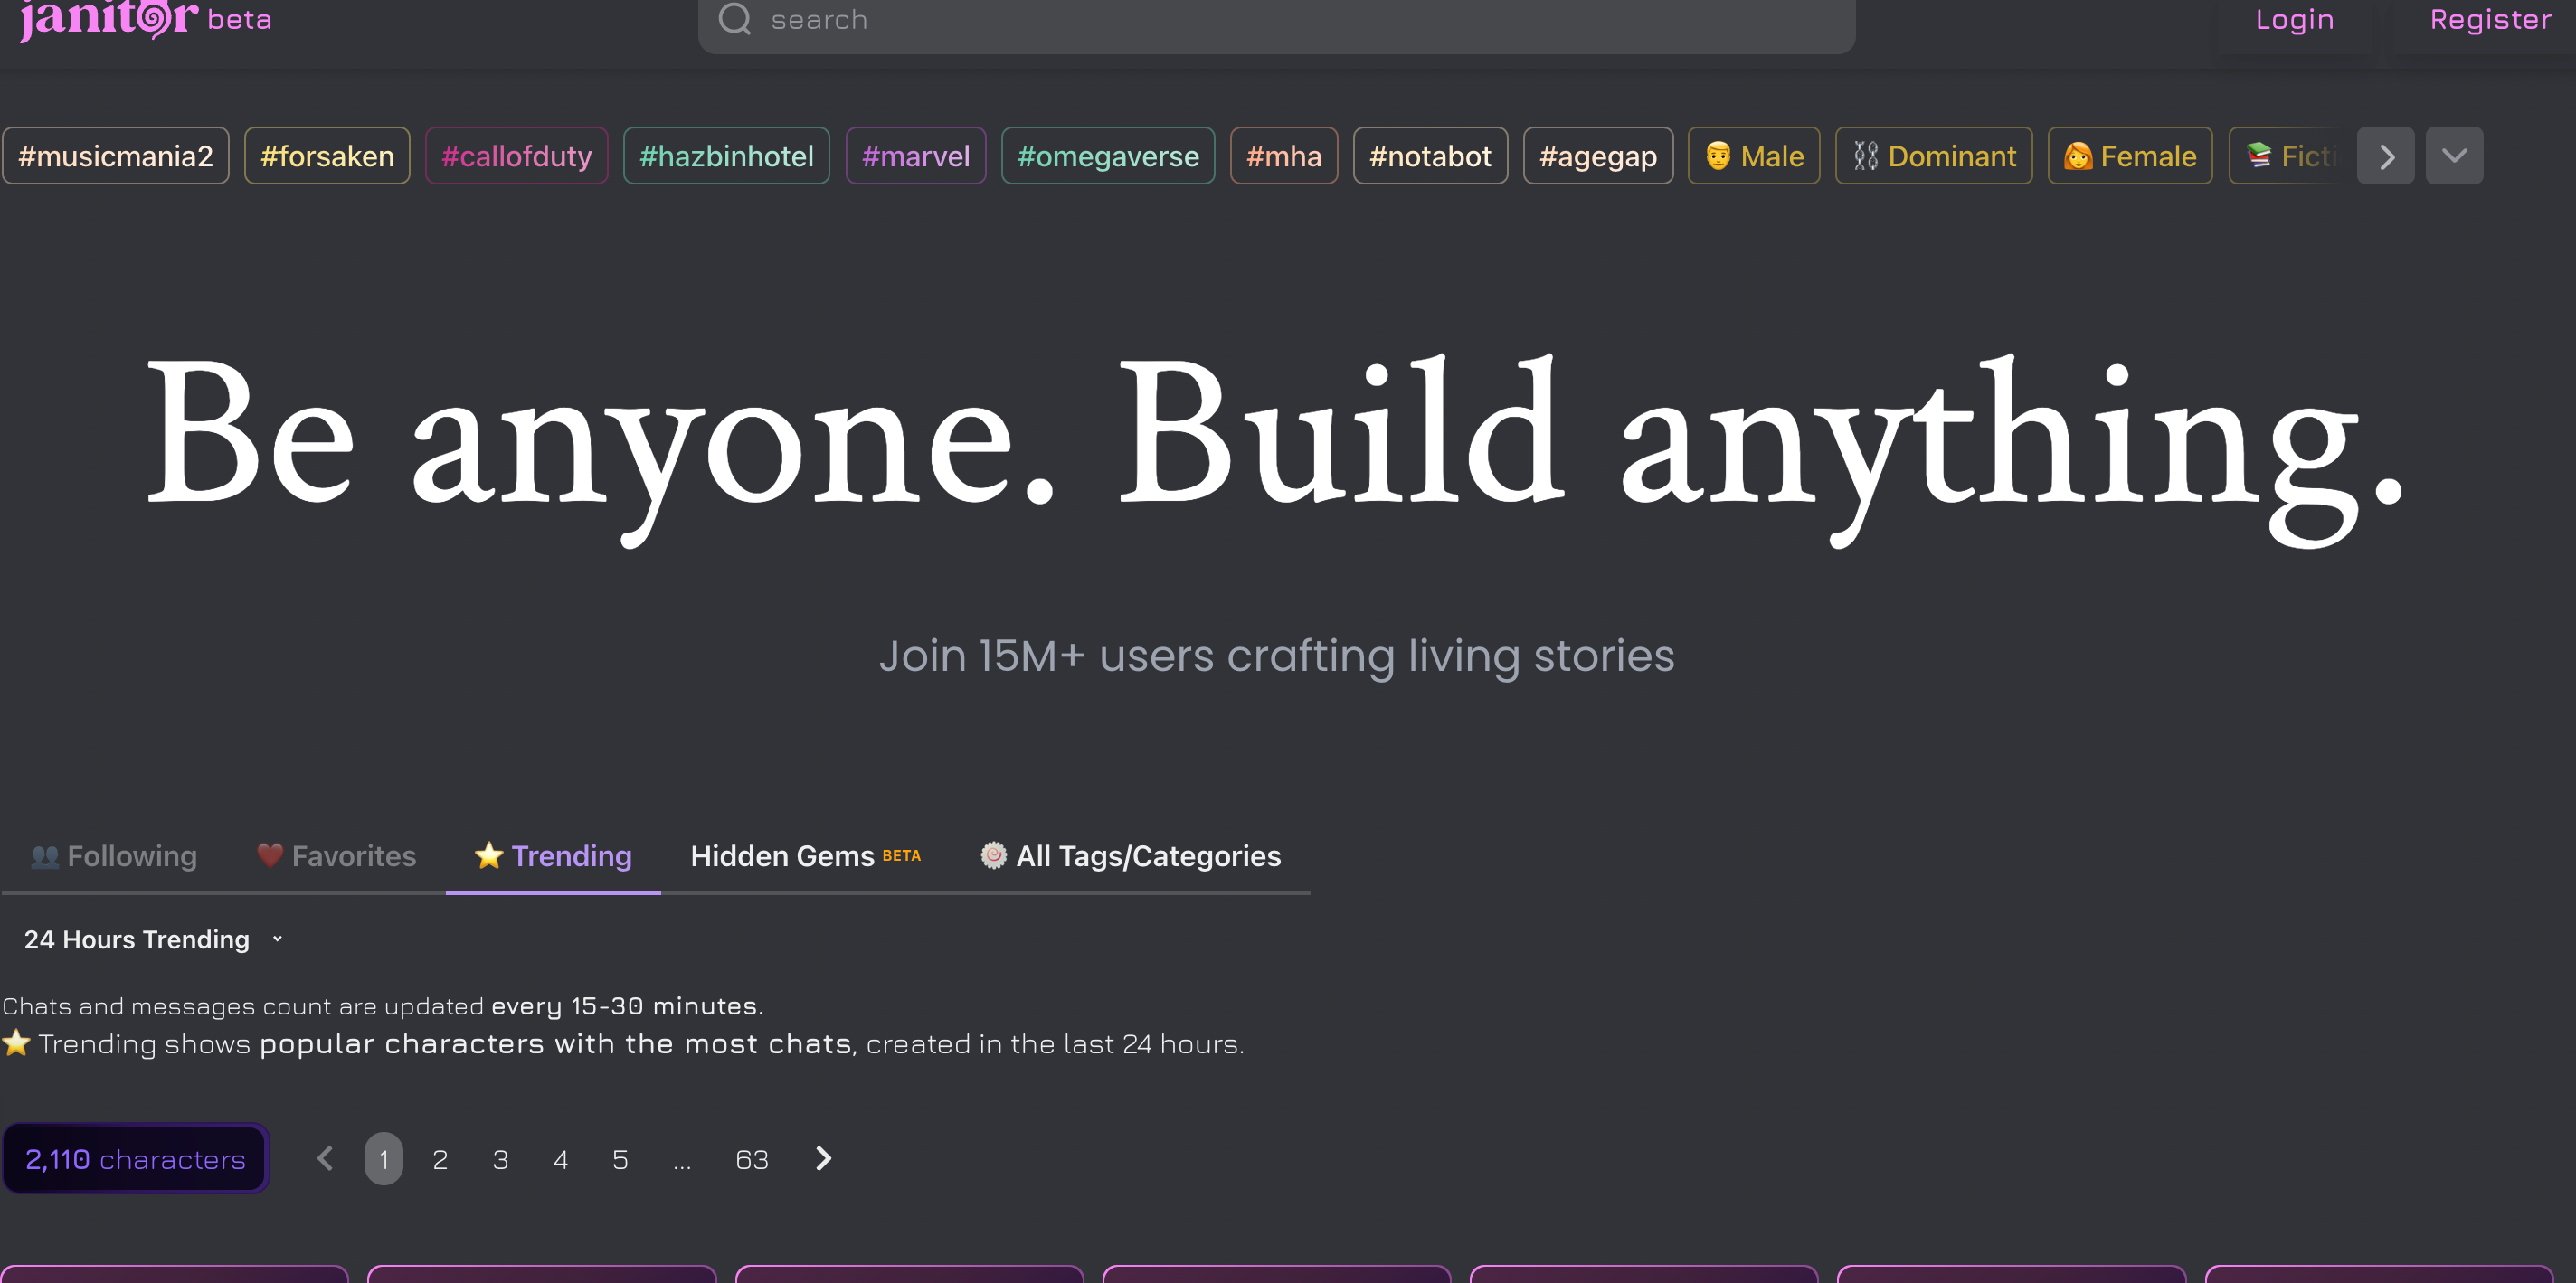Screen dimensions: 2576x1283
Task: Go to previous page arrow
Action: [325, 1158]
